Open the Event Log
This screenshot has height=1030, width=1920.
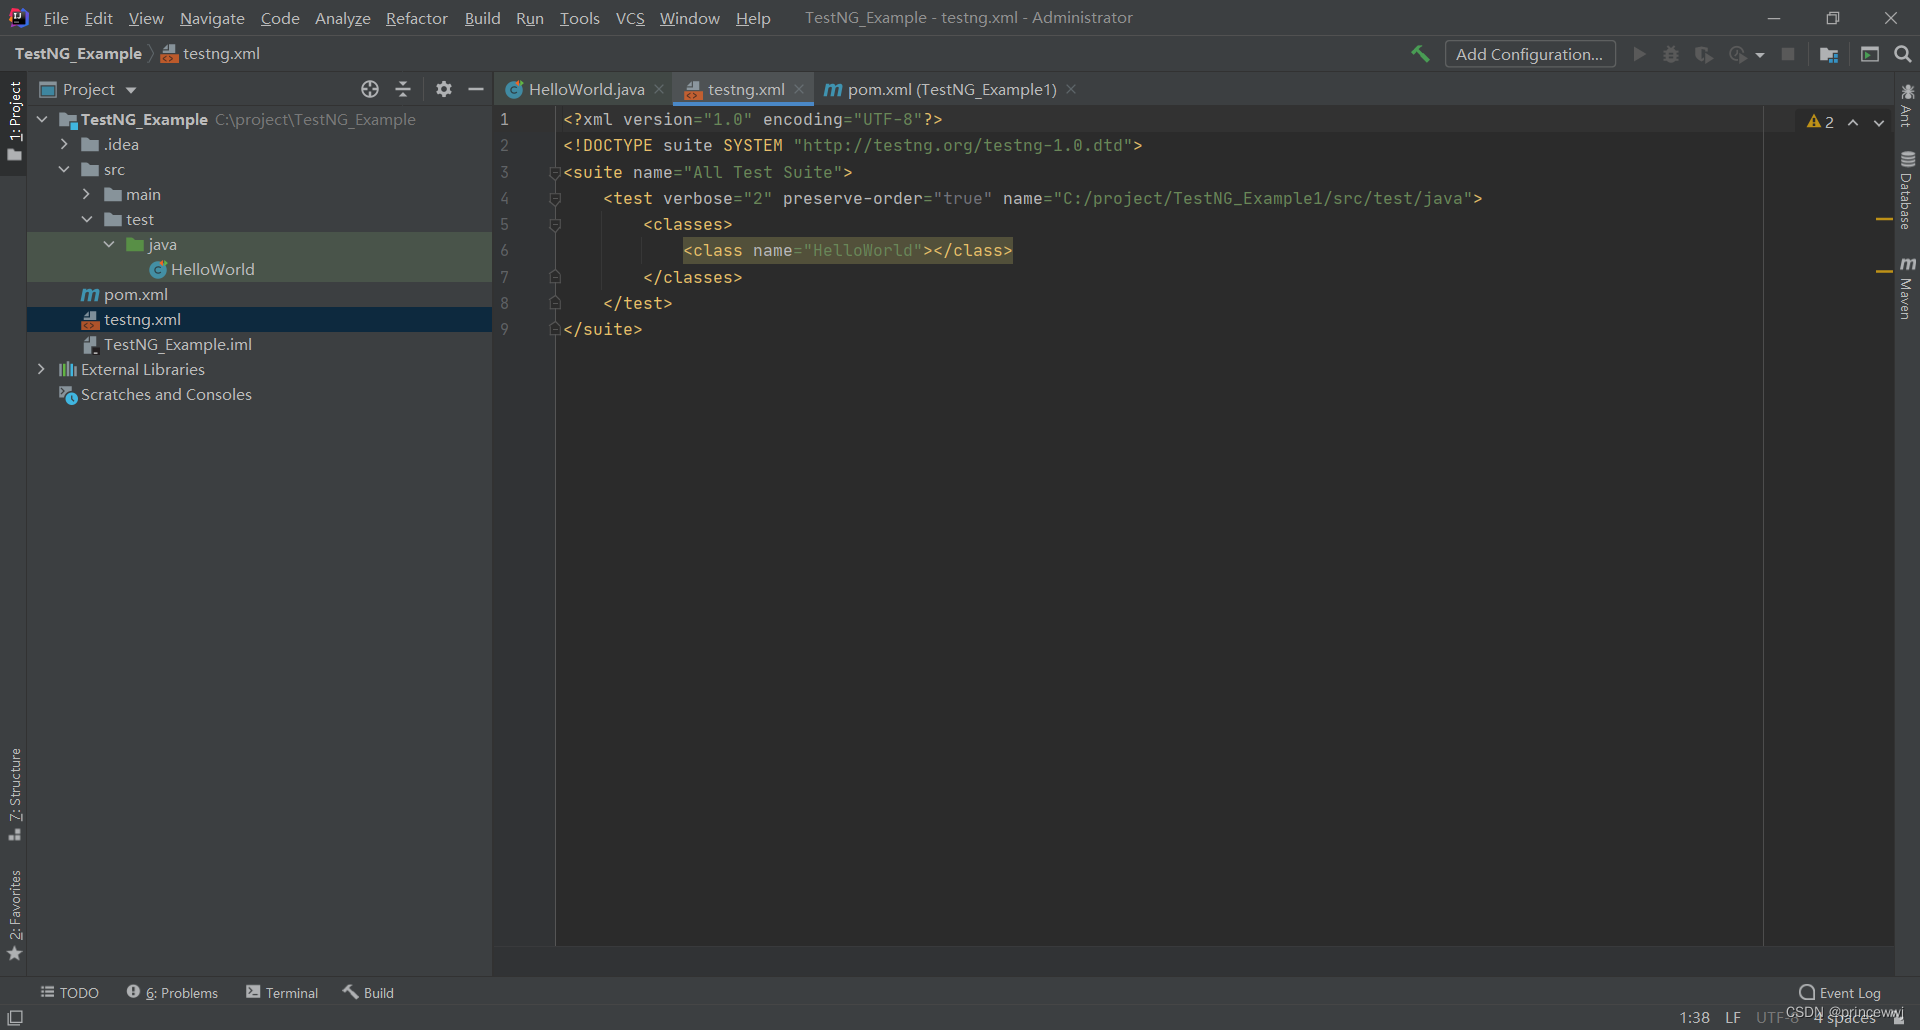(x=1840, y=992)
